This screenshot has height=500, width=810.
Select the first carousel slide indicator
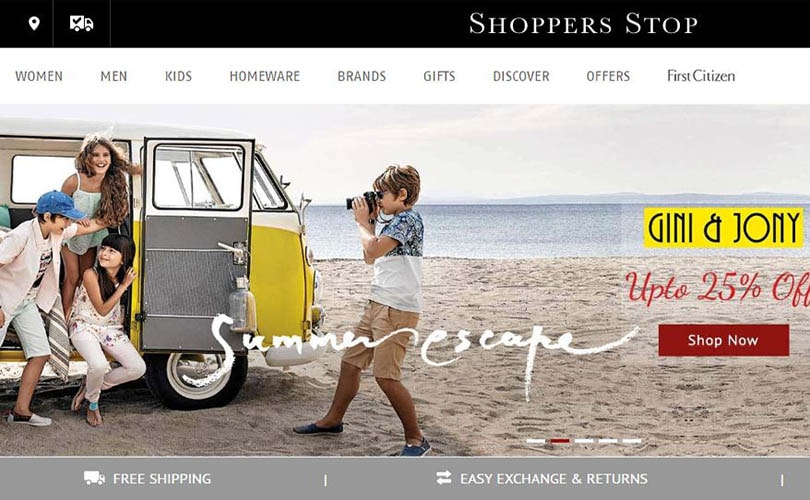tap(536, 441)
